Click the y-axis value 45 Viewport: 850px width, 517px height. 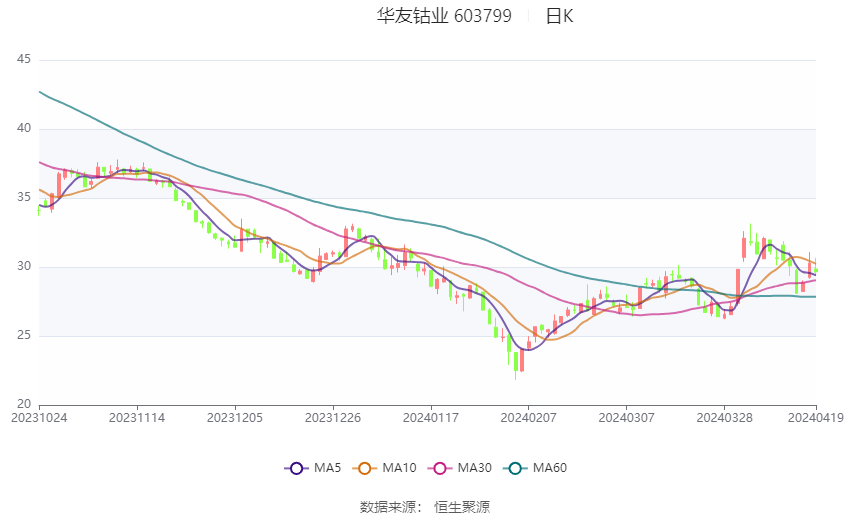[24, 59]
